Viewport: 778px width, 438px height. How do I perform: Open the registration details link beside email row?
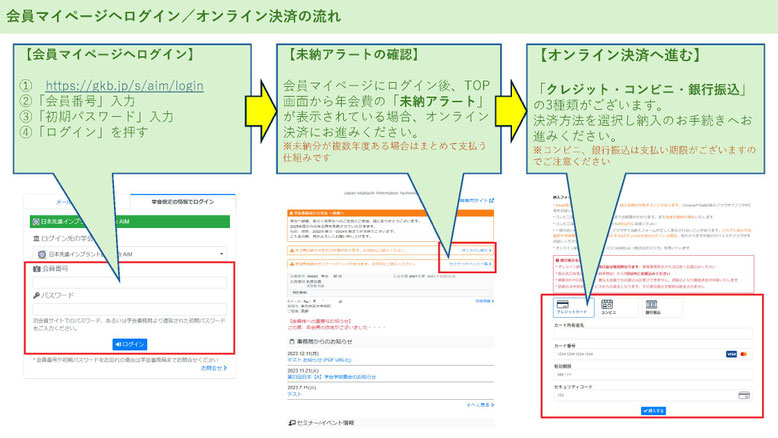tap(484, 301)
